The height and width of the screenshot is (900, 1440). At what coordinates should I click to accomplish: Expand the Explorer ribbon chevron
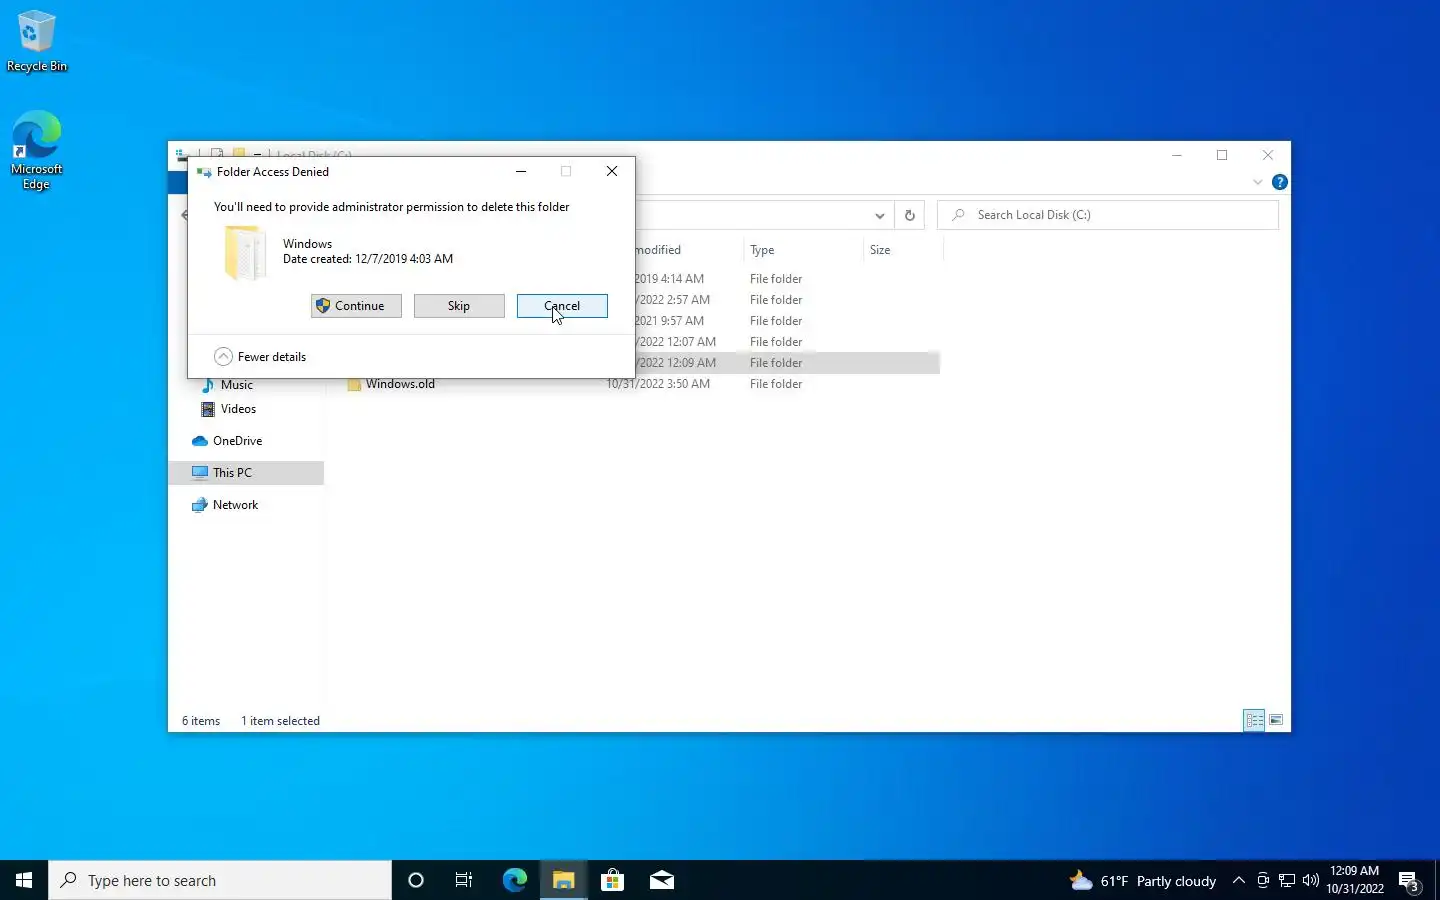[x=1257, y=182]
